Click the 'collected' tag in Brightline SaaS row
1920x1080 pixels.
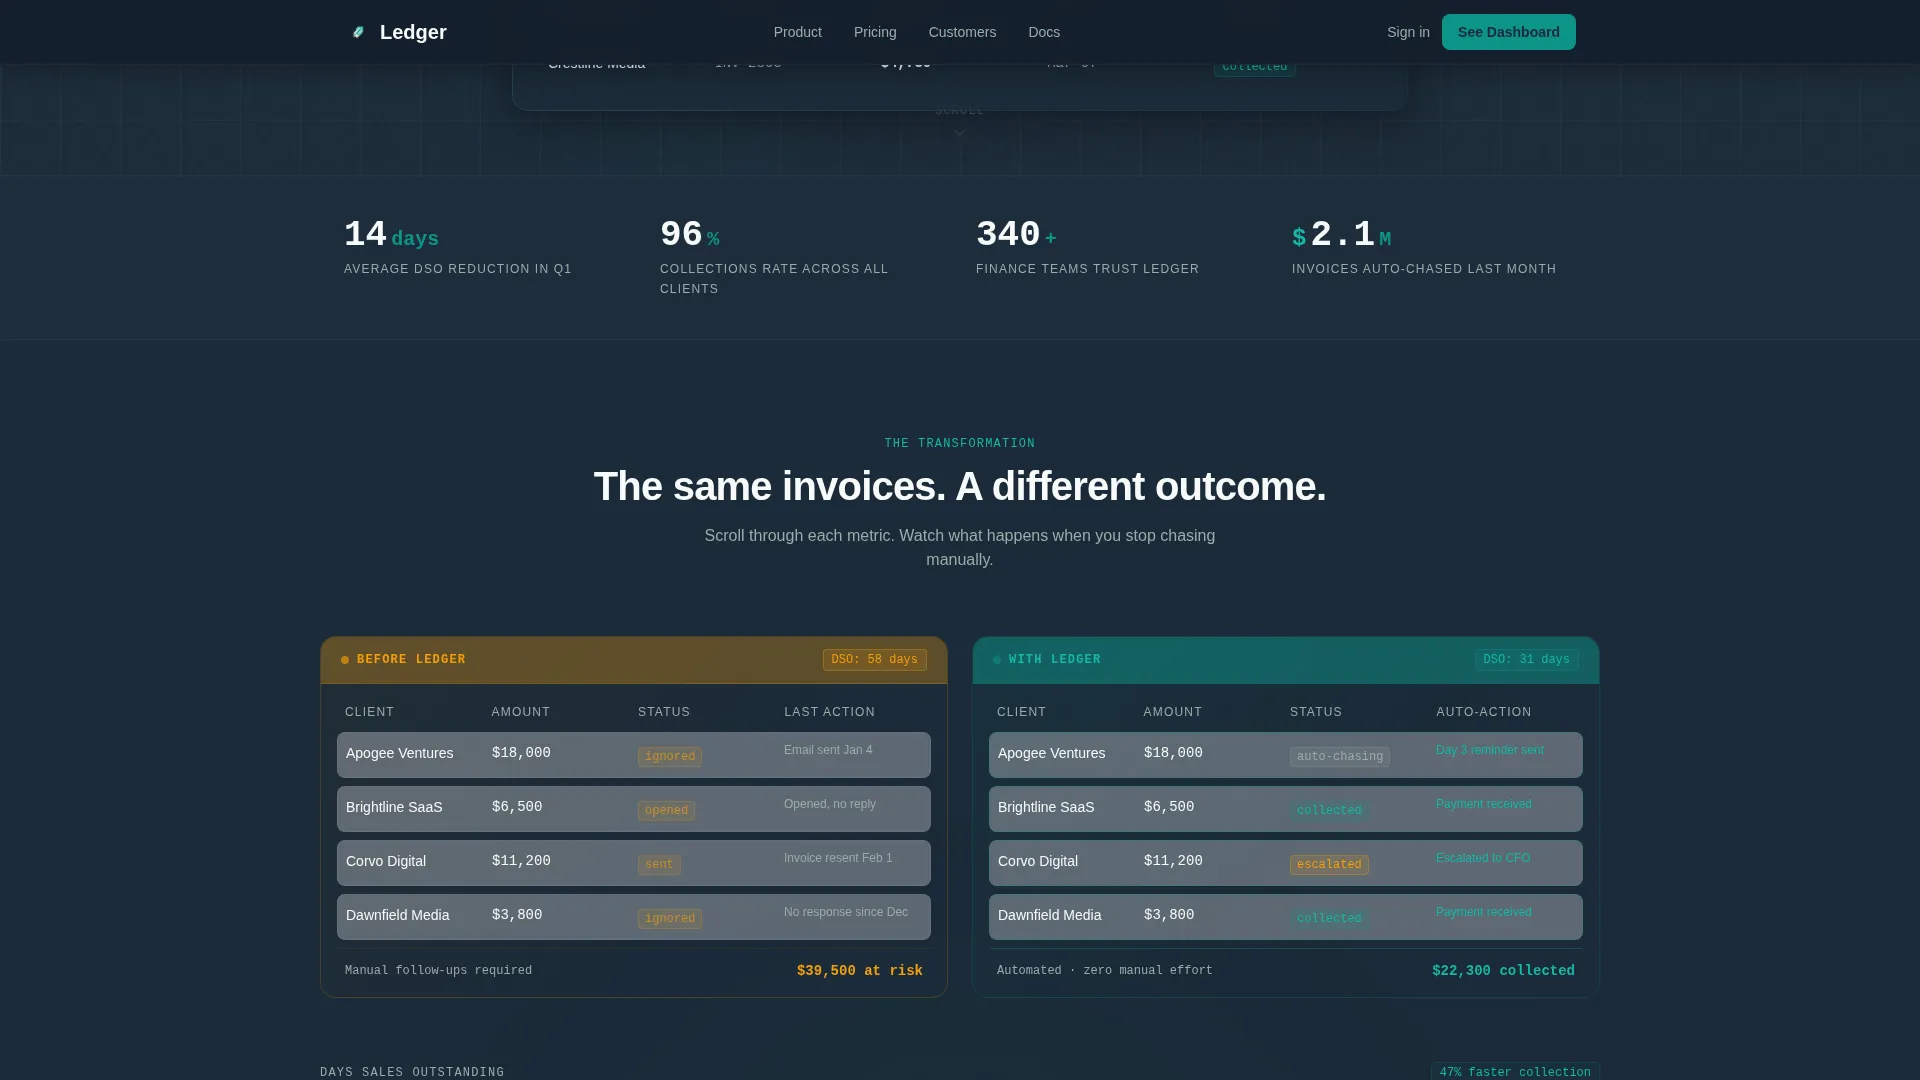click(x=1329, y=811)
